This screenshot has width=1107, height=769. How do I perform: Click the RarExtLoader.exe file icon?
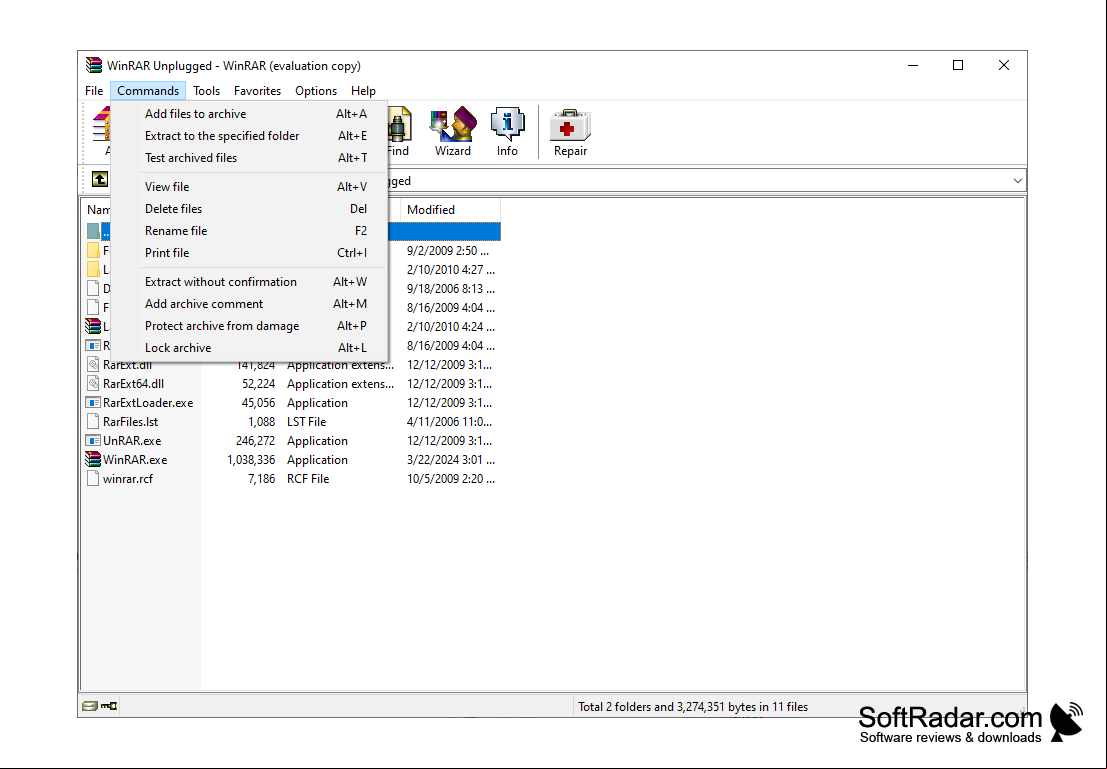click(x=92, y=403)
